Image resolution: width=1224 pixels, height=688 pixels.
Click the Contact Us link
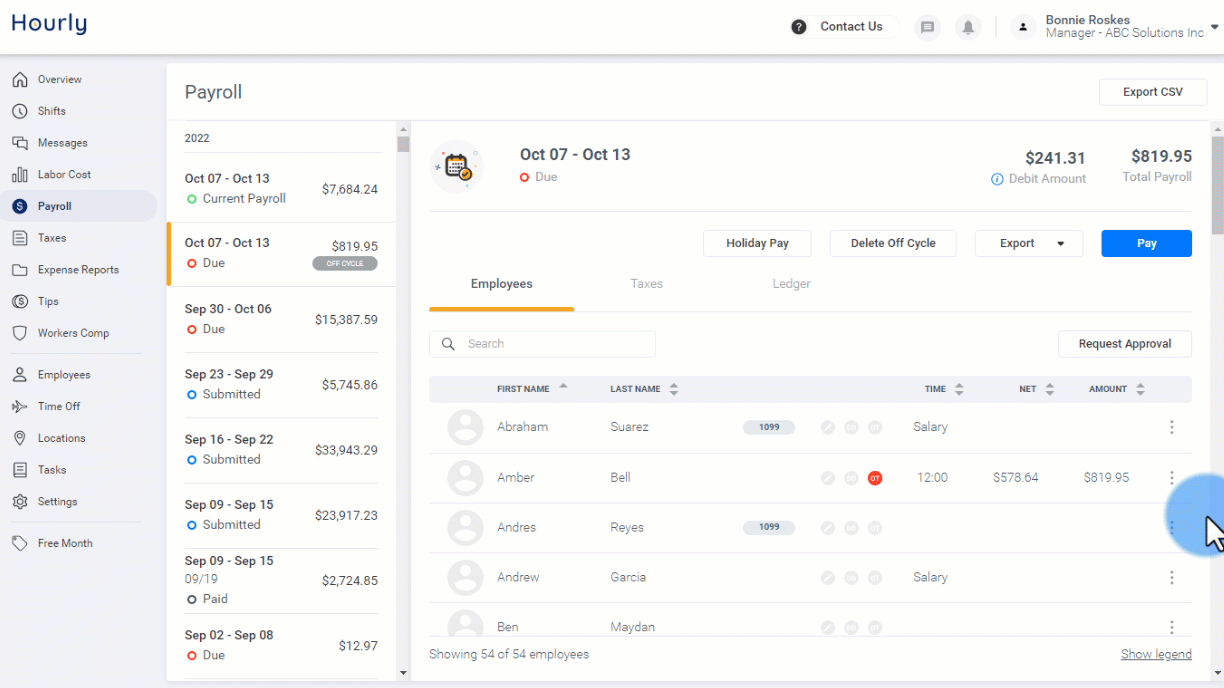pyautogui.click(x=851, y=27)
